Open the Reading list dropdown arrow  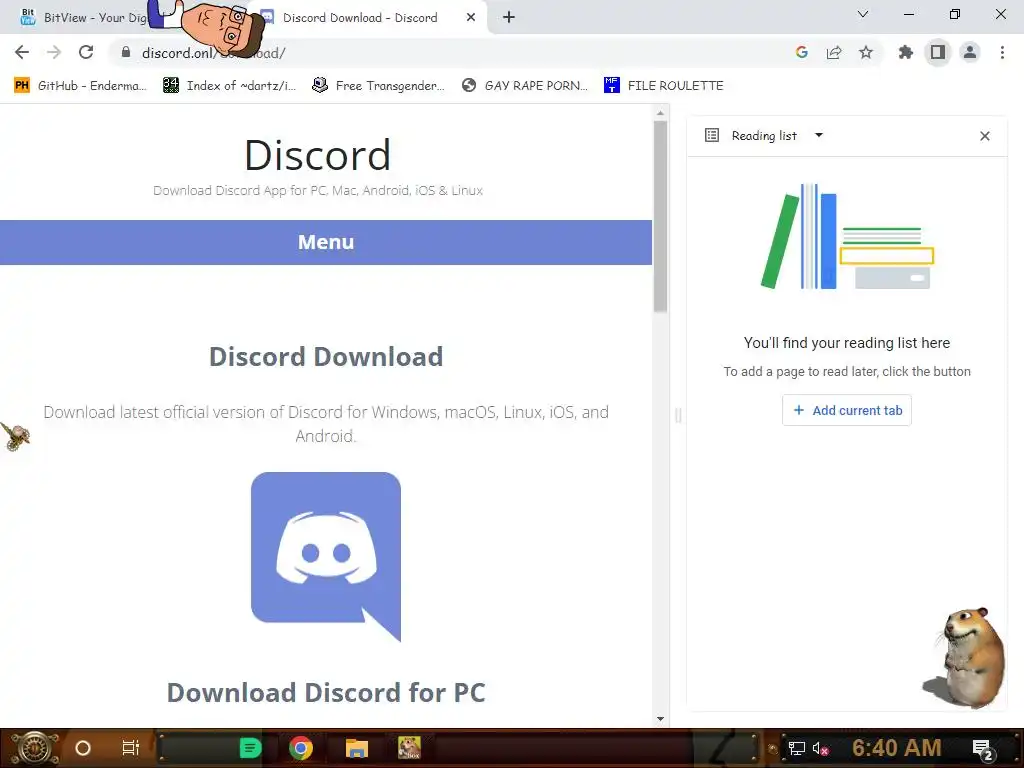pos(819,135)
